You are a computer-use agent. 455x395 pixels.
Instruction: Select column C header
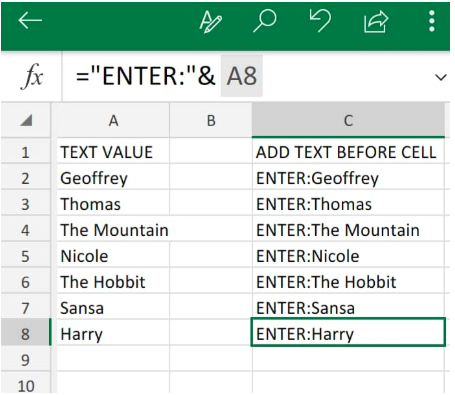[348, 120]
